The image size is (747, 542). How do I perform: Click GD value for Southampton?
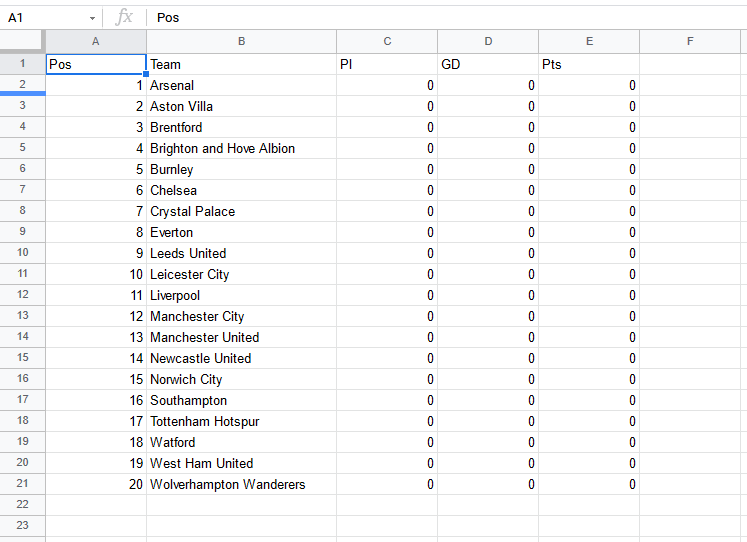(x=488, y=400)
